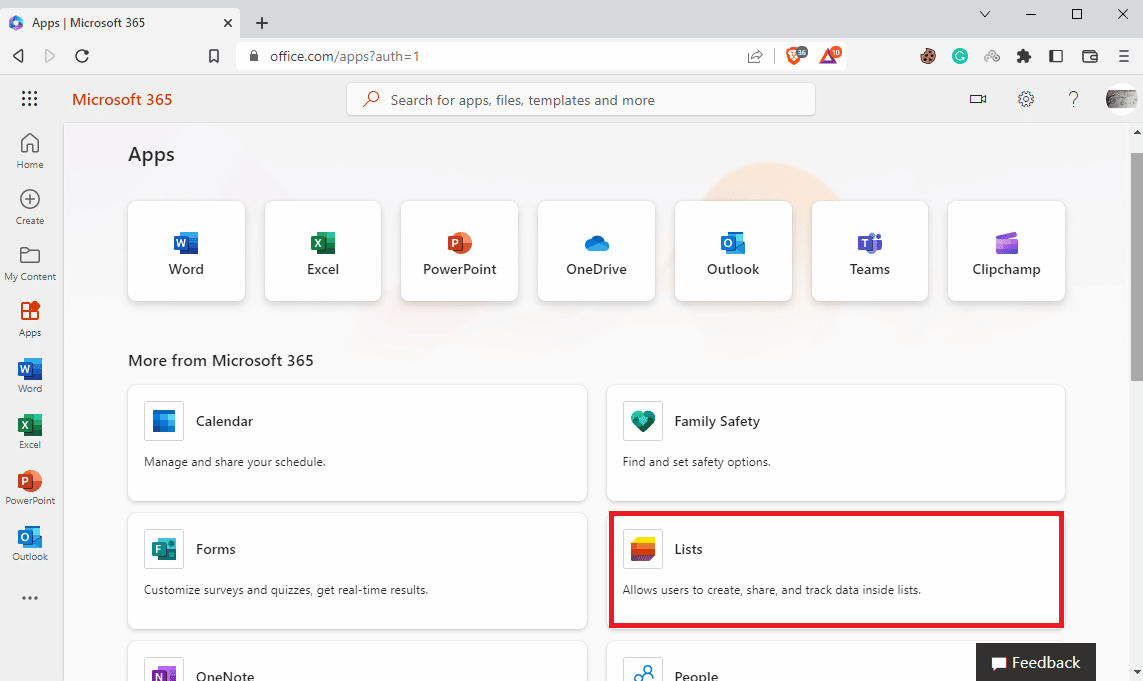Click the Meet Now camera icon
This screenshot has width=1143, height=681.
(978, 99)
